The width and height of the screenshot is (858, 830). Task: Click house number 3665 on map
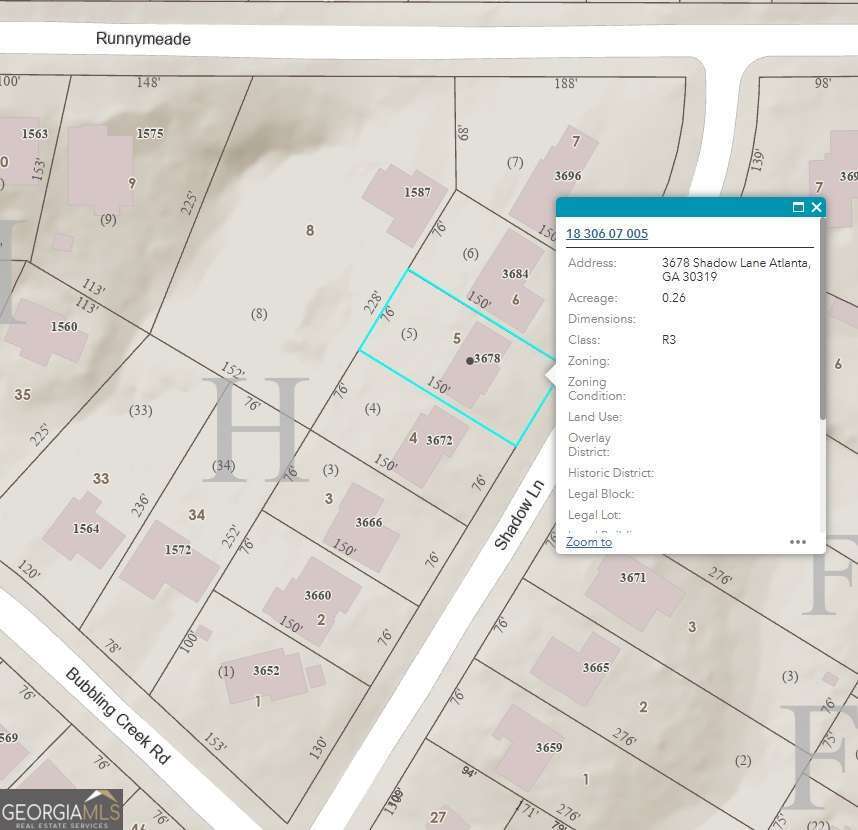[596, 668]
